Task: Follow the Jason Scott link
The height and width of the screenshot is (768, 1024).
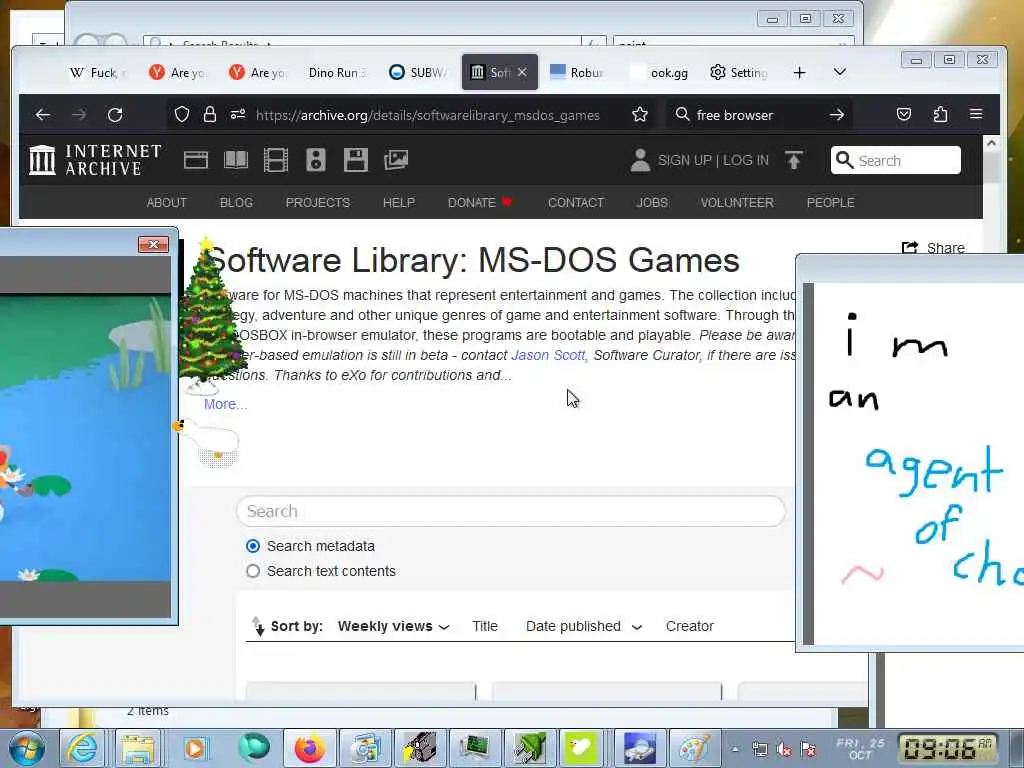Action: pos(548,355)
